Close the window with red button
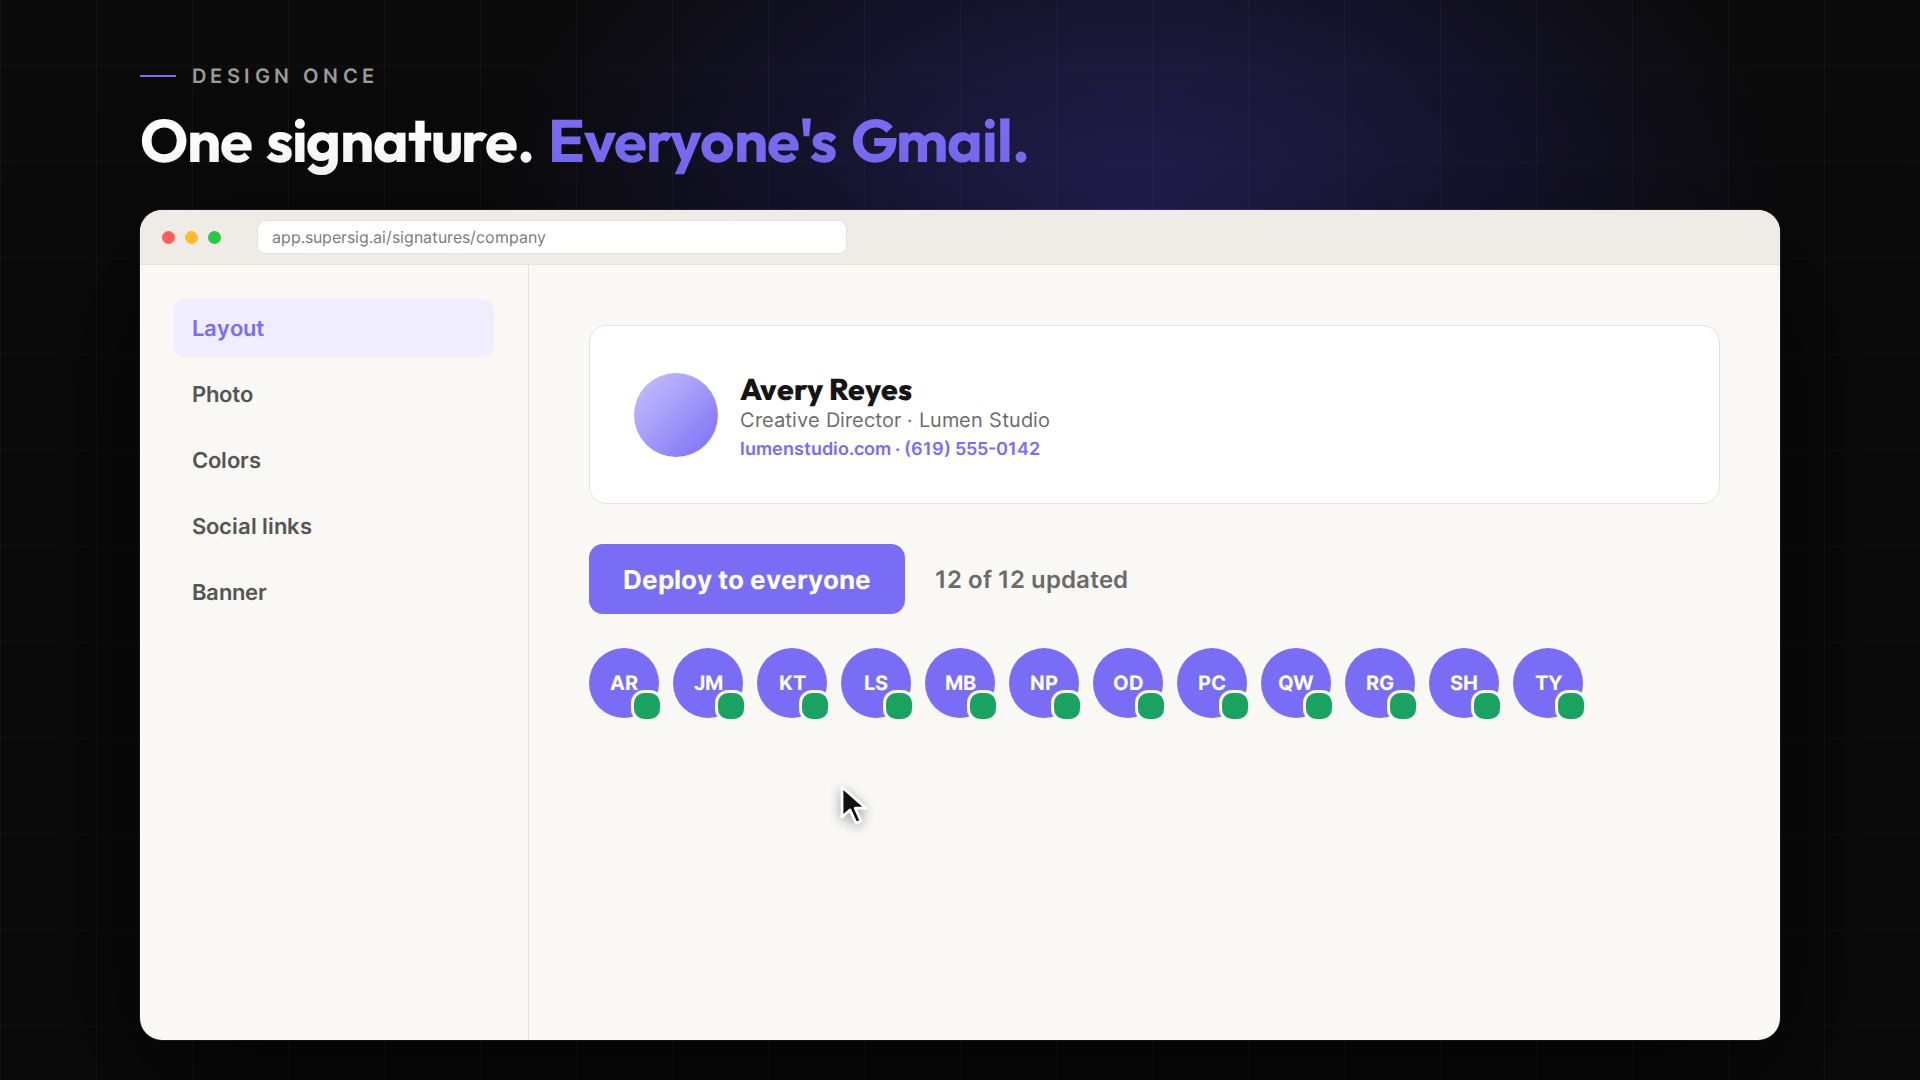This screenshot has height=1080, width=1920. pos(168,237)
